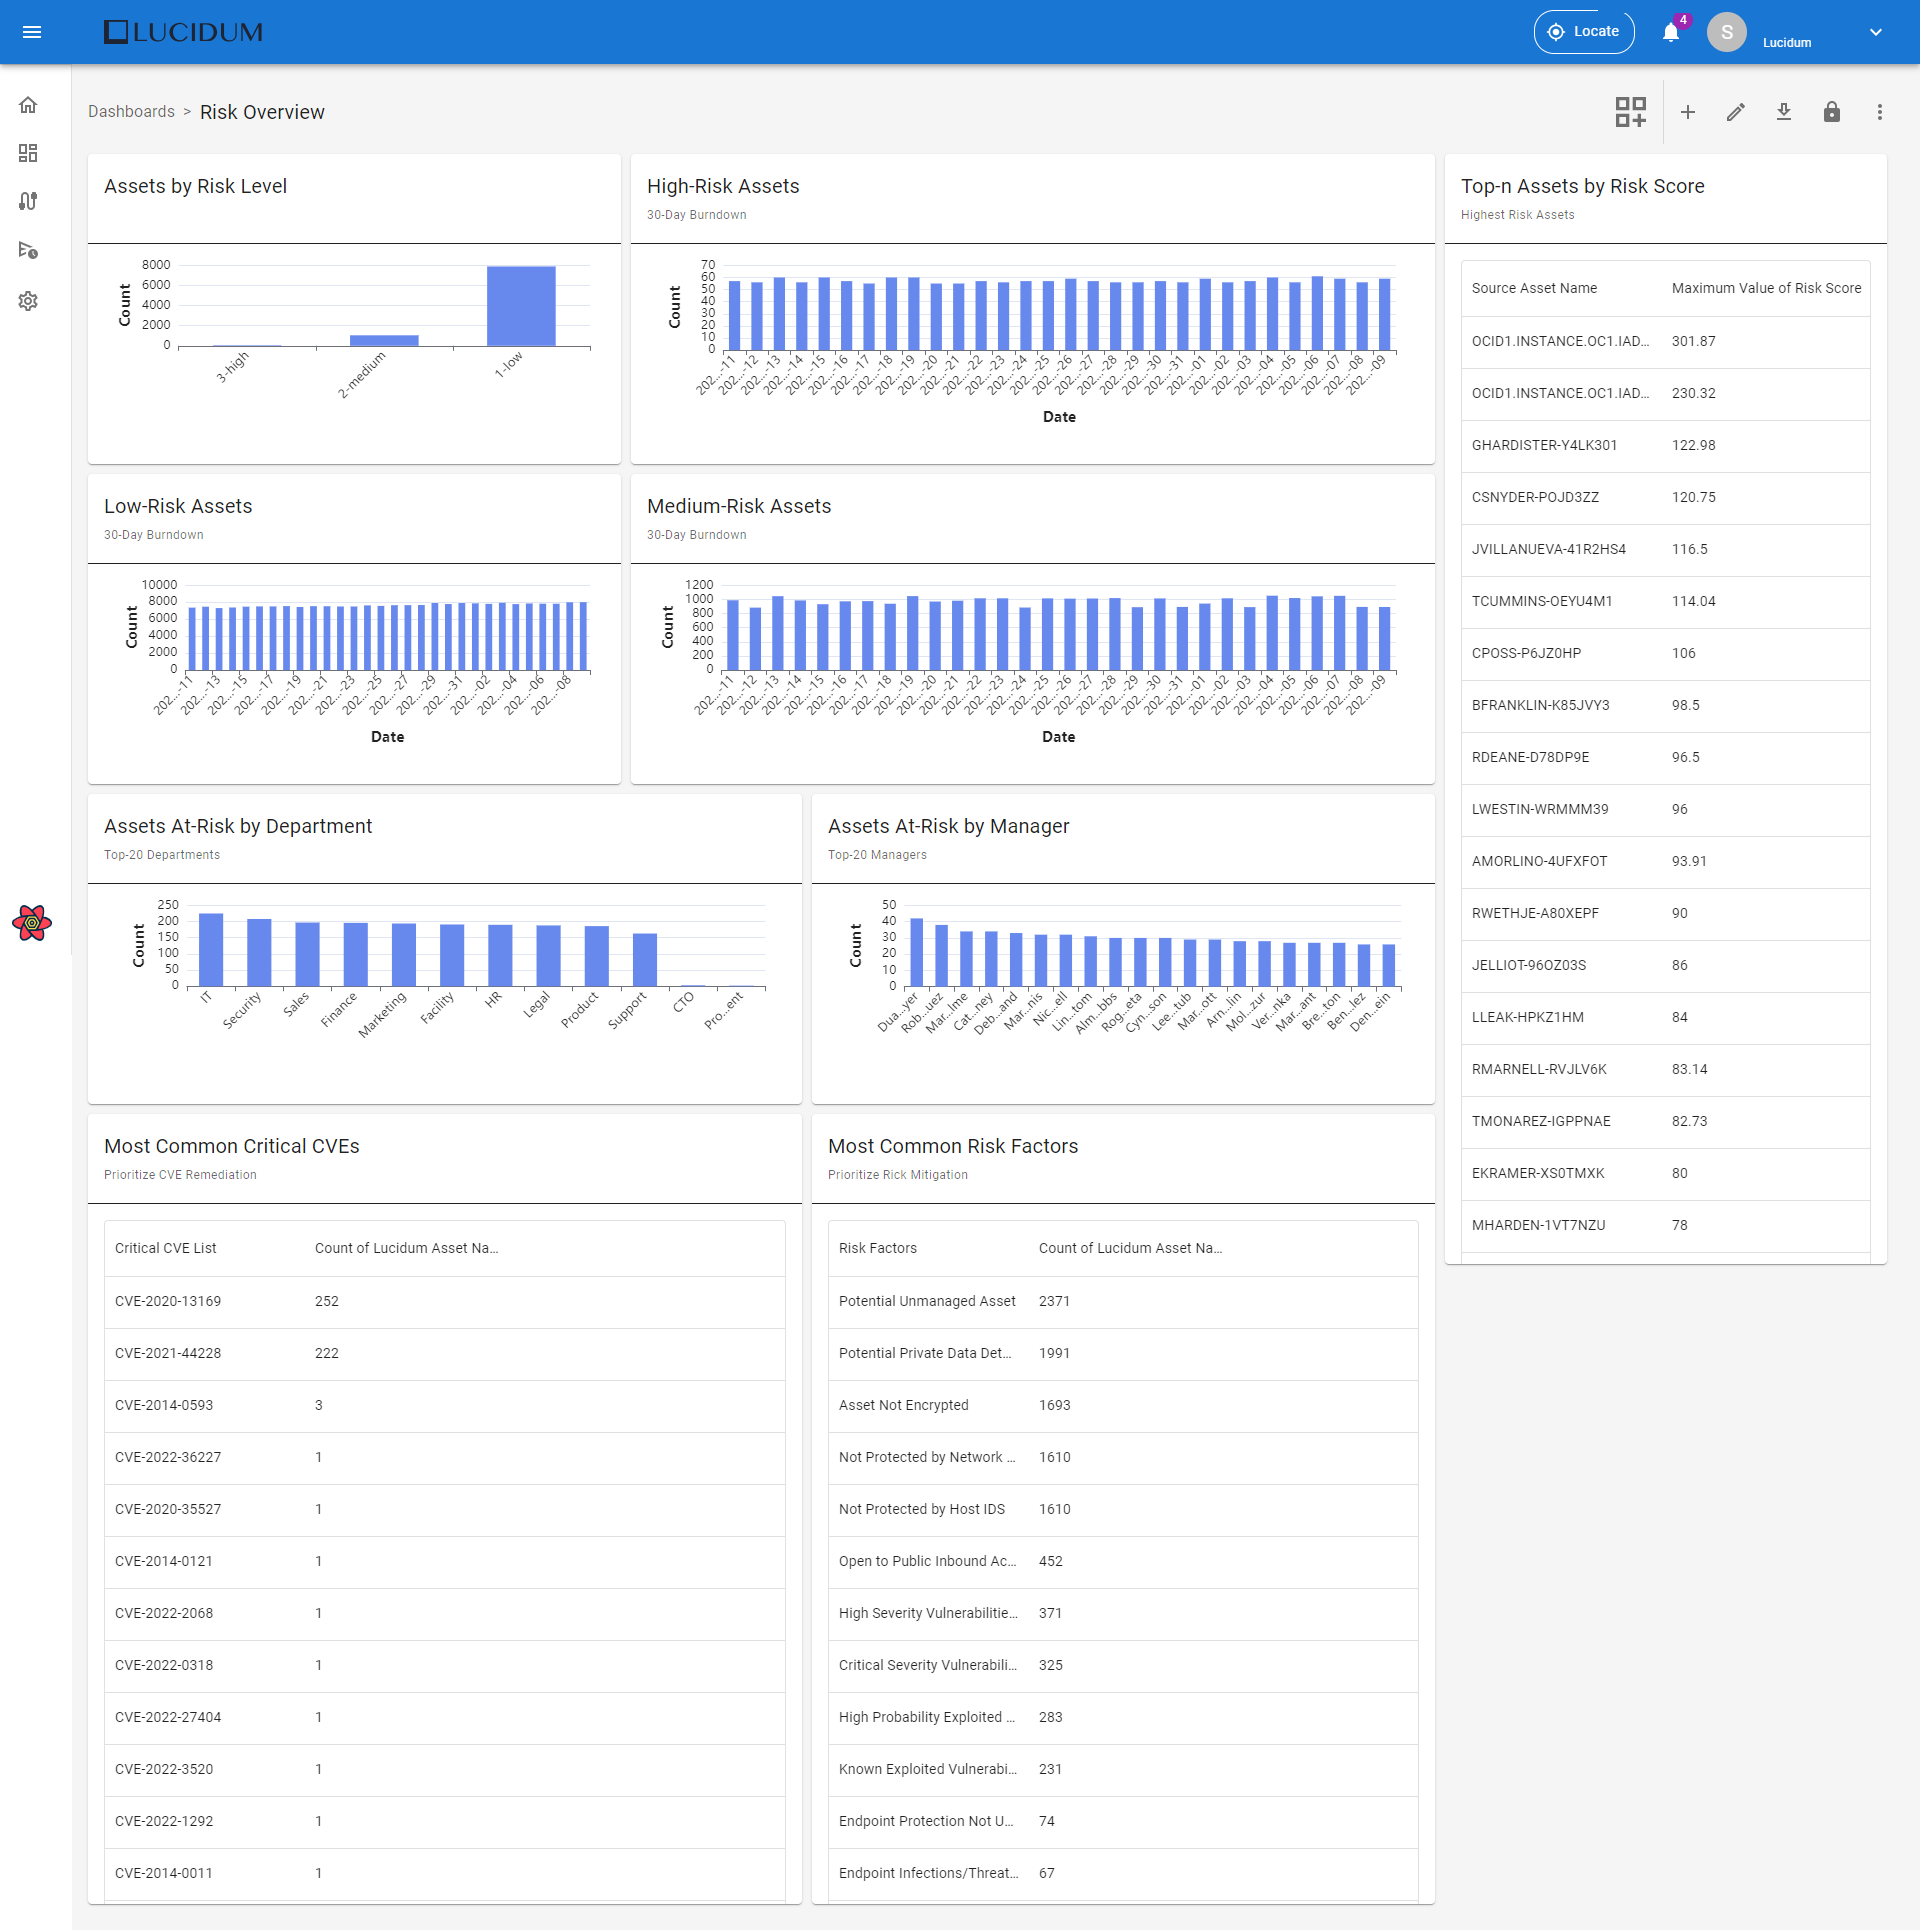The image size is (1920, 1930).
Task: Click the add chart grid icon
Action: pyautogui.click(x=1631, y=112)
